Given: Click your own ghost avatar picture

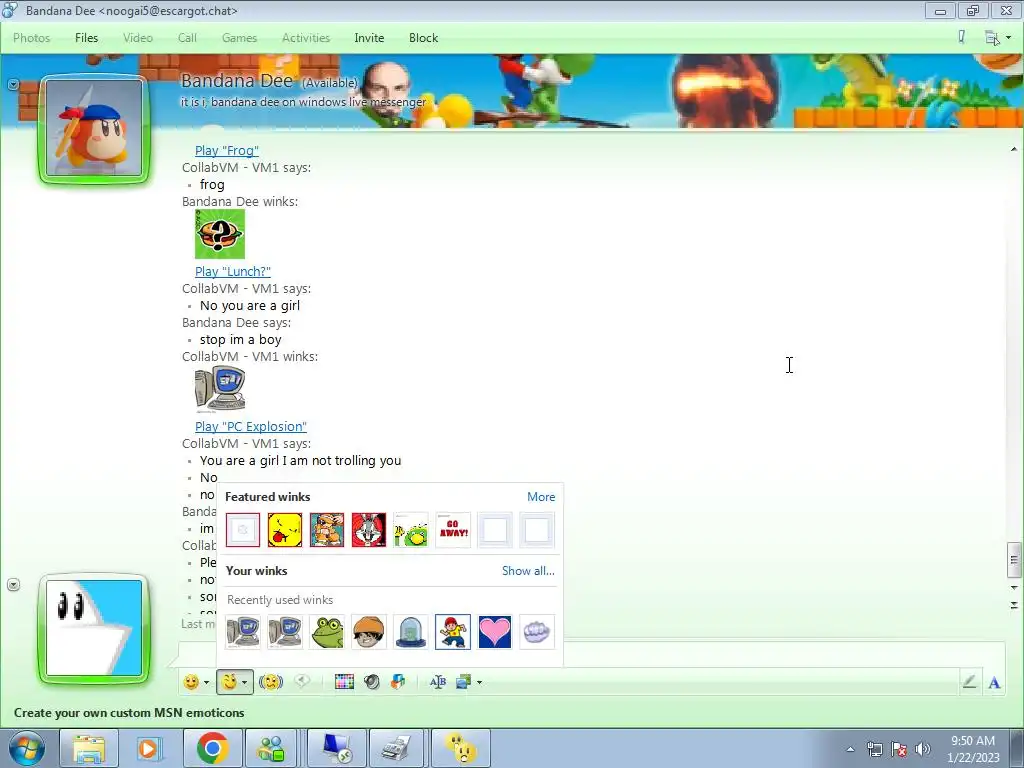Looking at the screenshot, I should point(94,628).
